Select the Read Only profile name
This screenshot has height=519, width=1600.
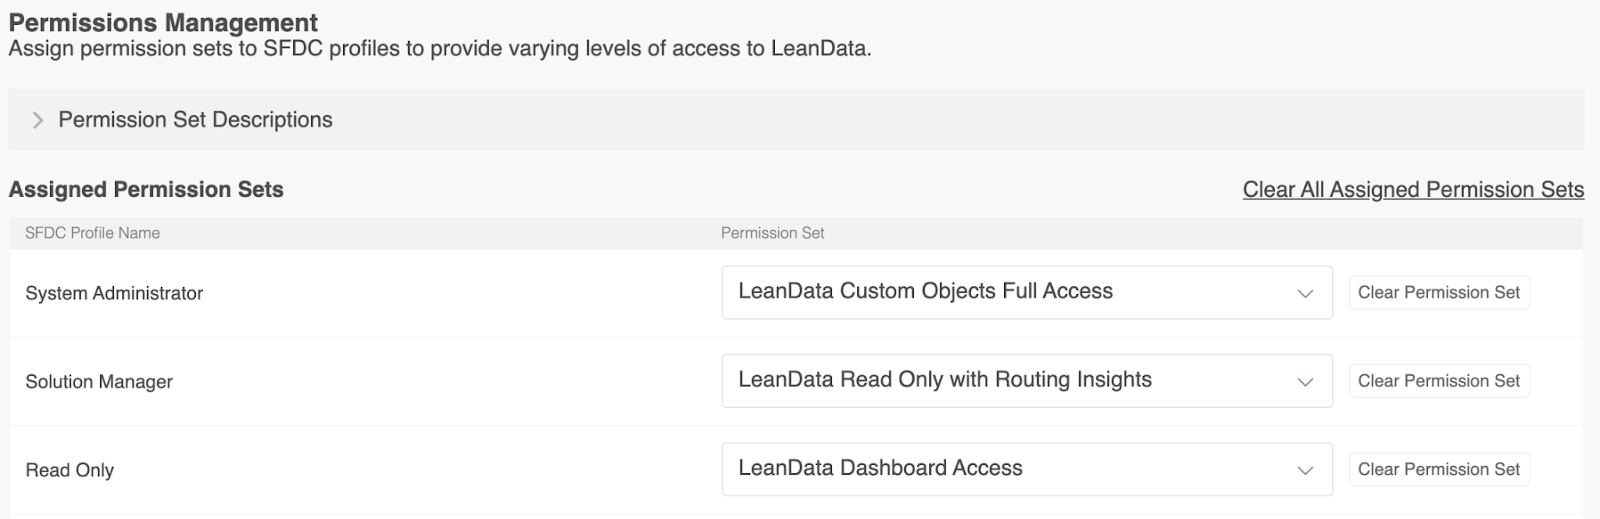pos(70,470)
